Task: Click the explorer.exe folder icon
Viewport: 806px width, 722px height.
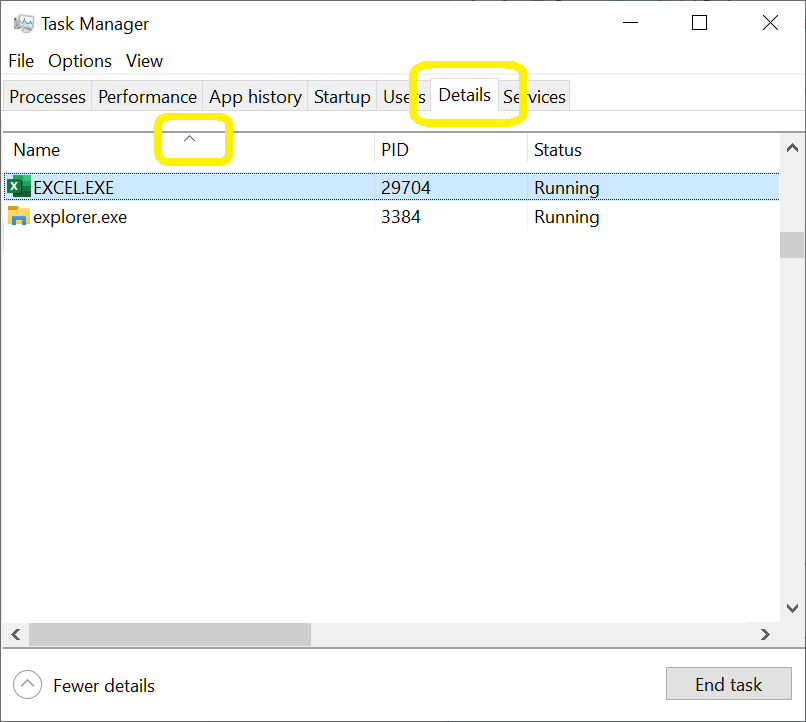Action: [18, 216]
